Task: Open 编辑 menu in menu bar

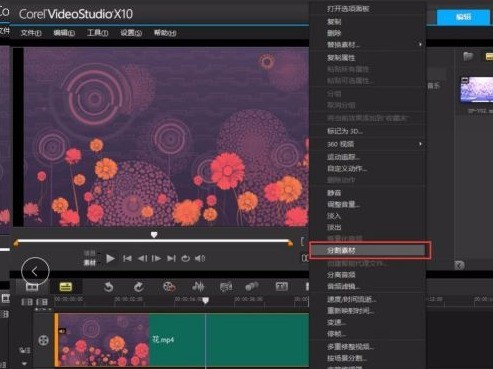Action: pos(64,33)
